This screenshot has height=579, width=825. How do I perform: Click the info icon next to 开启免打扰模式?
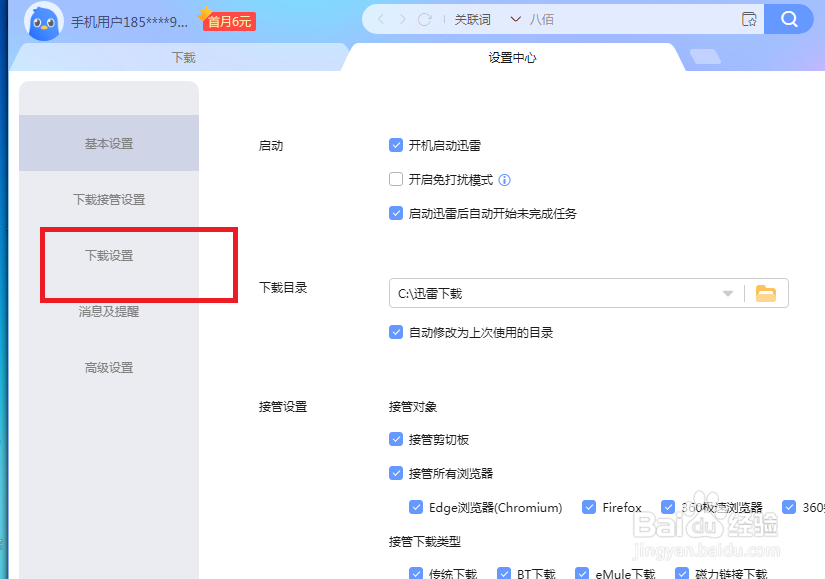(504, 180)
